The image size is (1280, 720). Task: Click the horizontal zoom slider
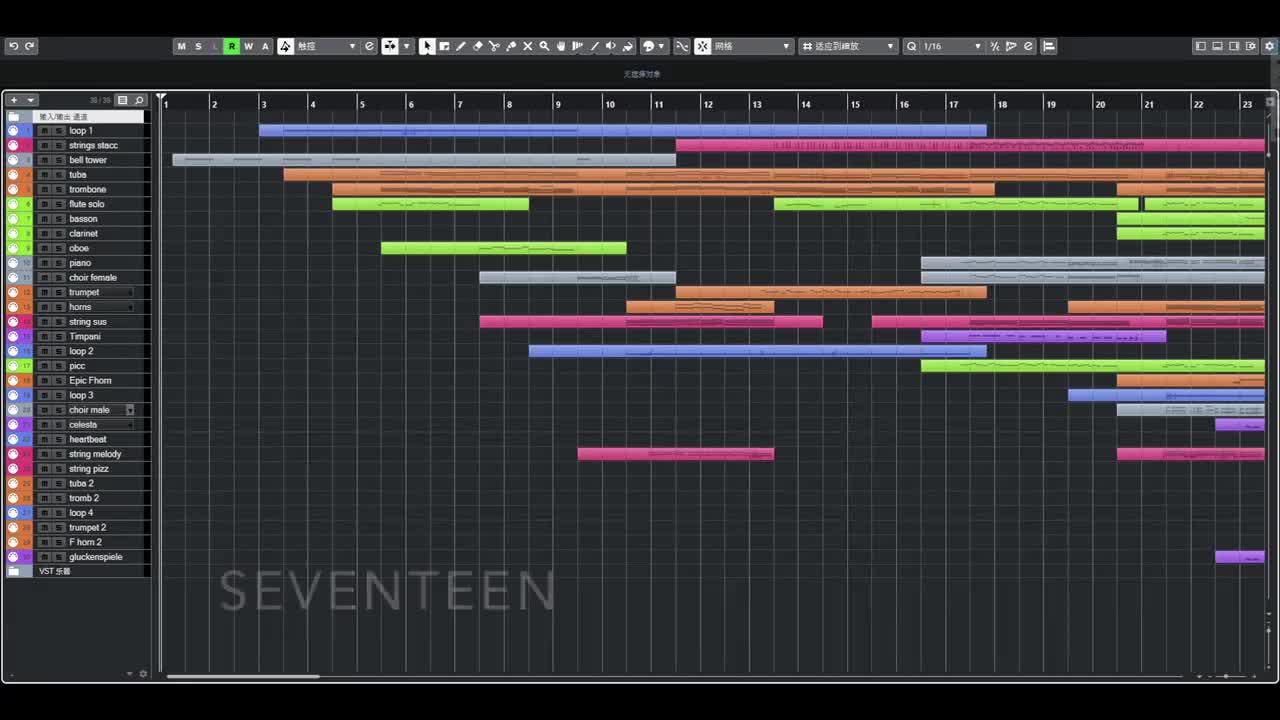tap(1225, 676)
